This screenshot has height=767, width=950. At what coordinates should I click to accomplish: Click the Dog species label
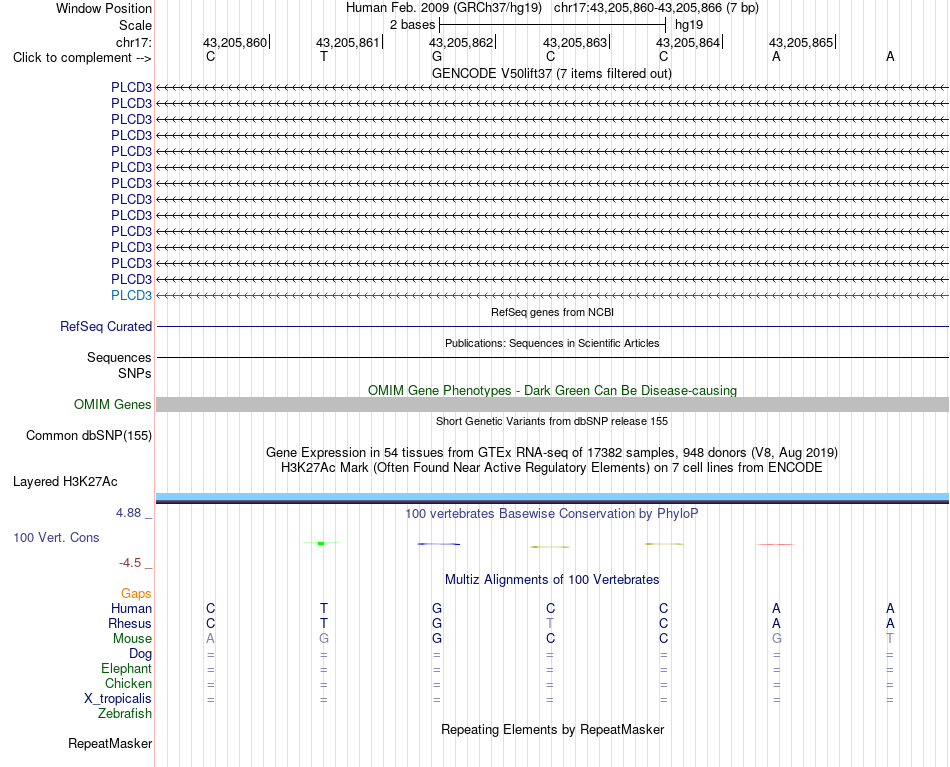[141, 653]
